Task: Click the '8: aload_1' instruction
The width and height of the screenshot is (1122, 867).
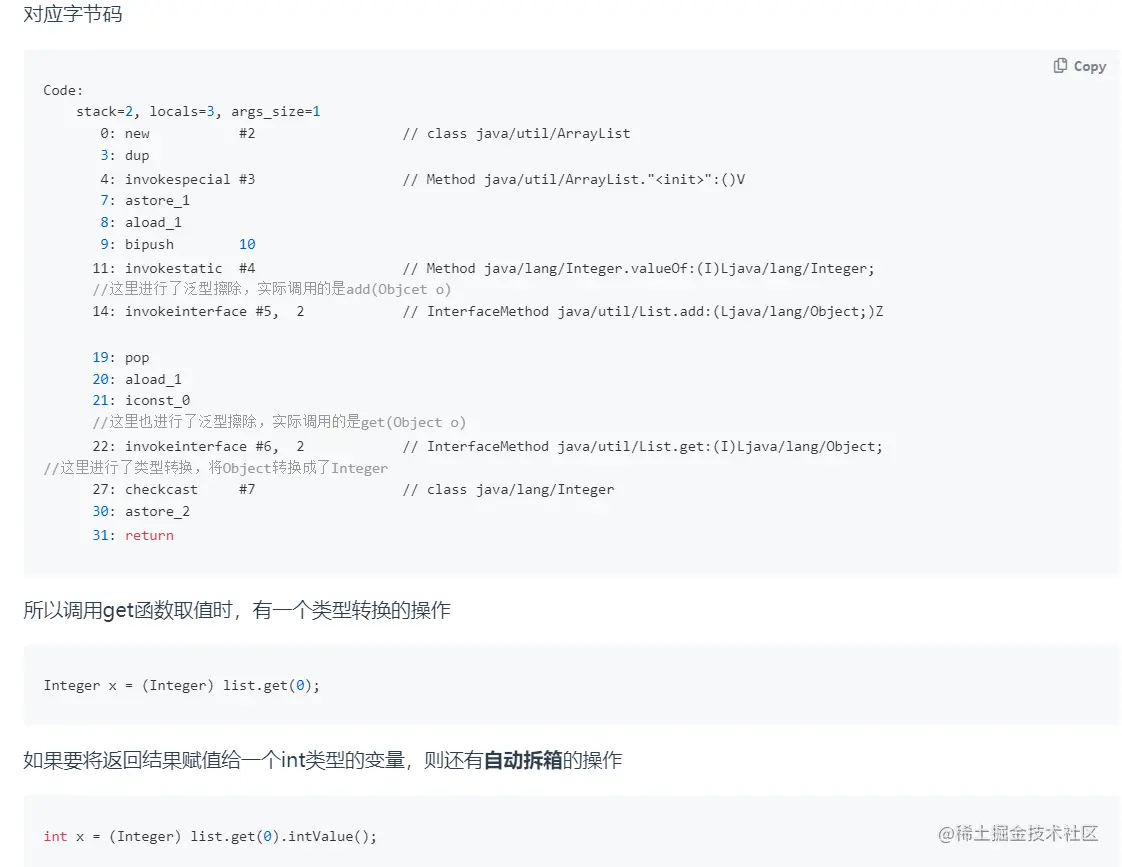Action: (141, 222)
